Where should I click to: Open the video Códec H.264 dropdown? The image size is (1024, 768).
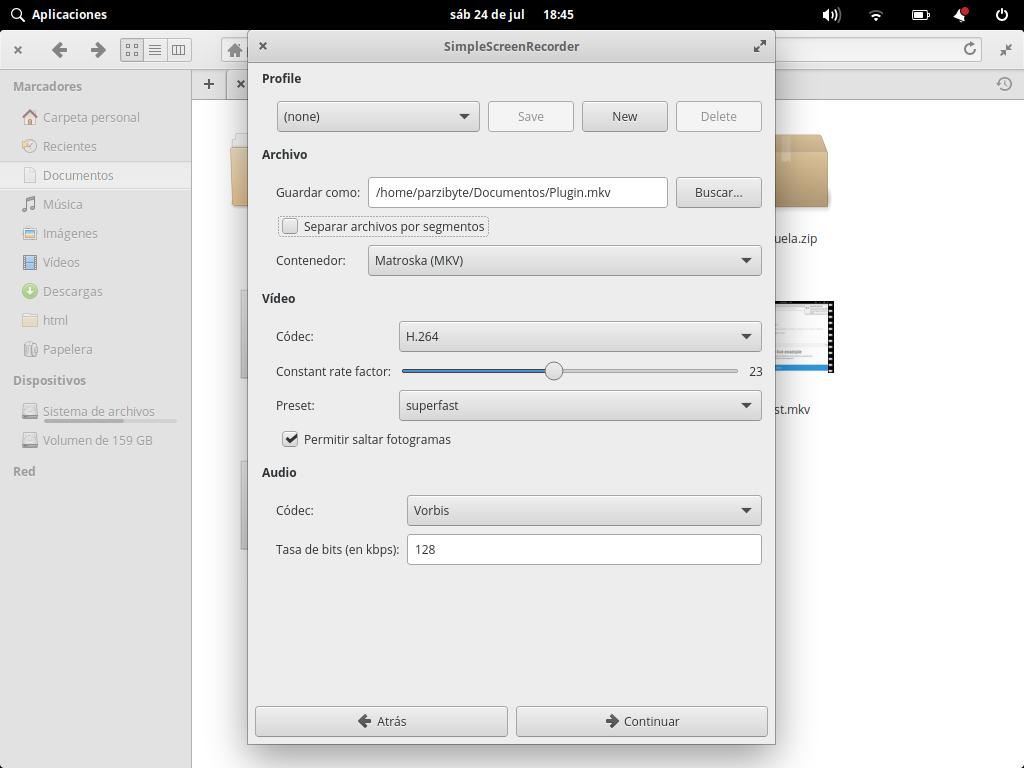(x=580, y=336)
